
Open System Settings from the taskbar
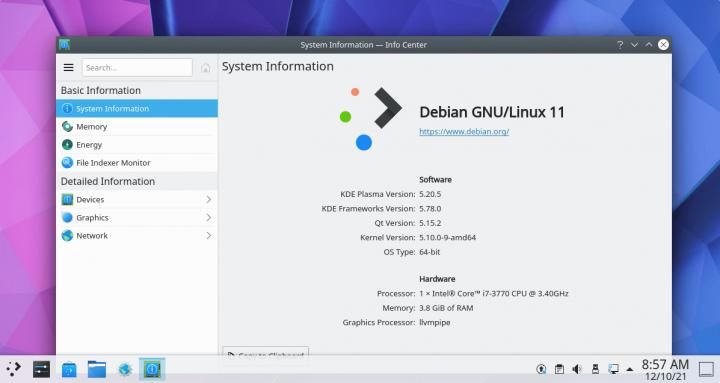(x=41, y=369)
